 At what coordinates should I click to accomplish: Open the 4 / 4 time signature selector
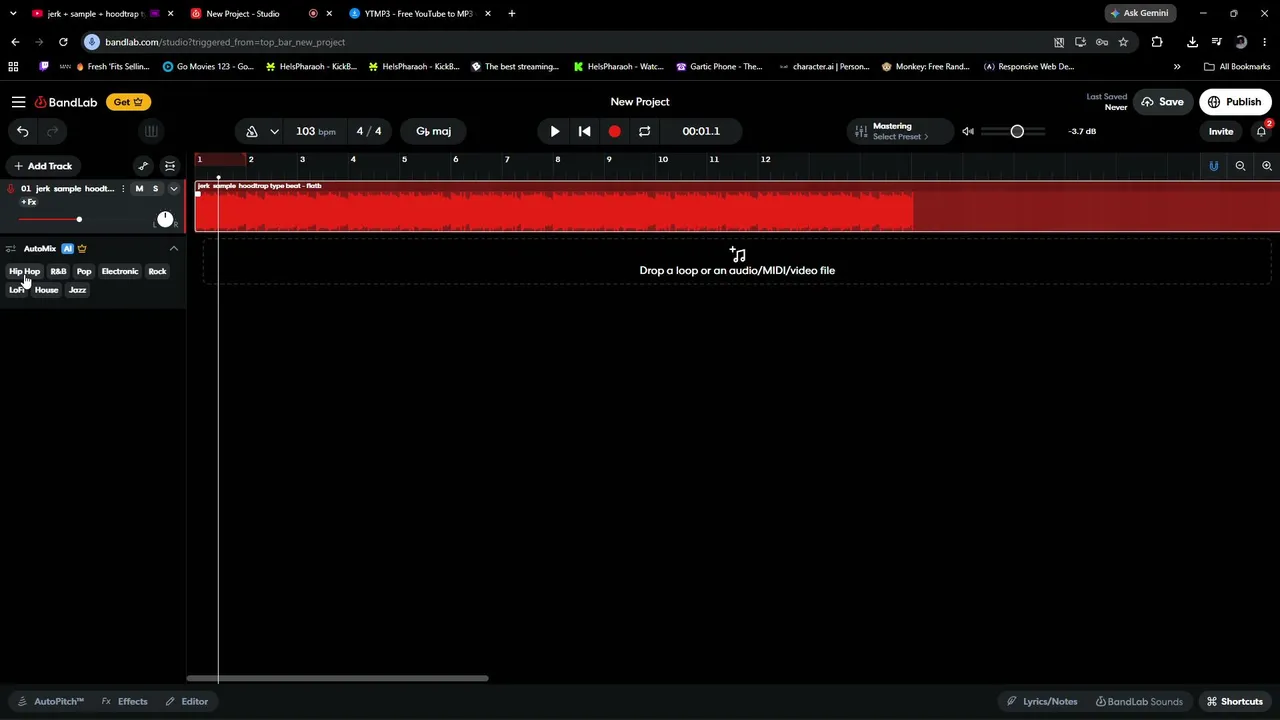(369, 131)
